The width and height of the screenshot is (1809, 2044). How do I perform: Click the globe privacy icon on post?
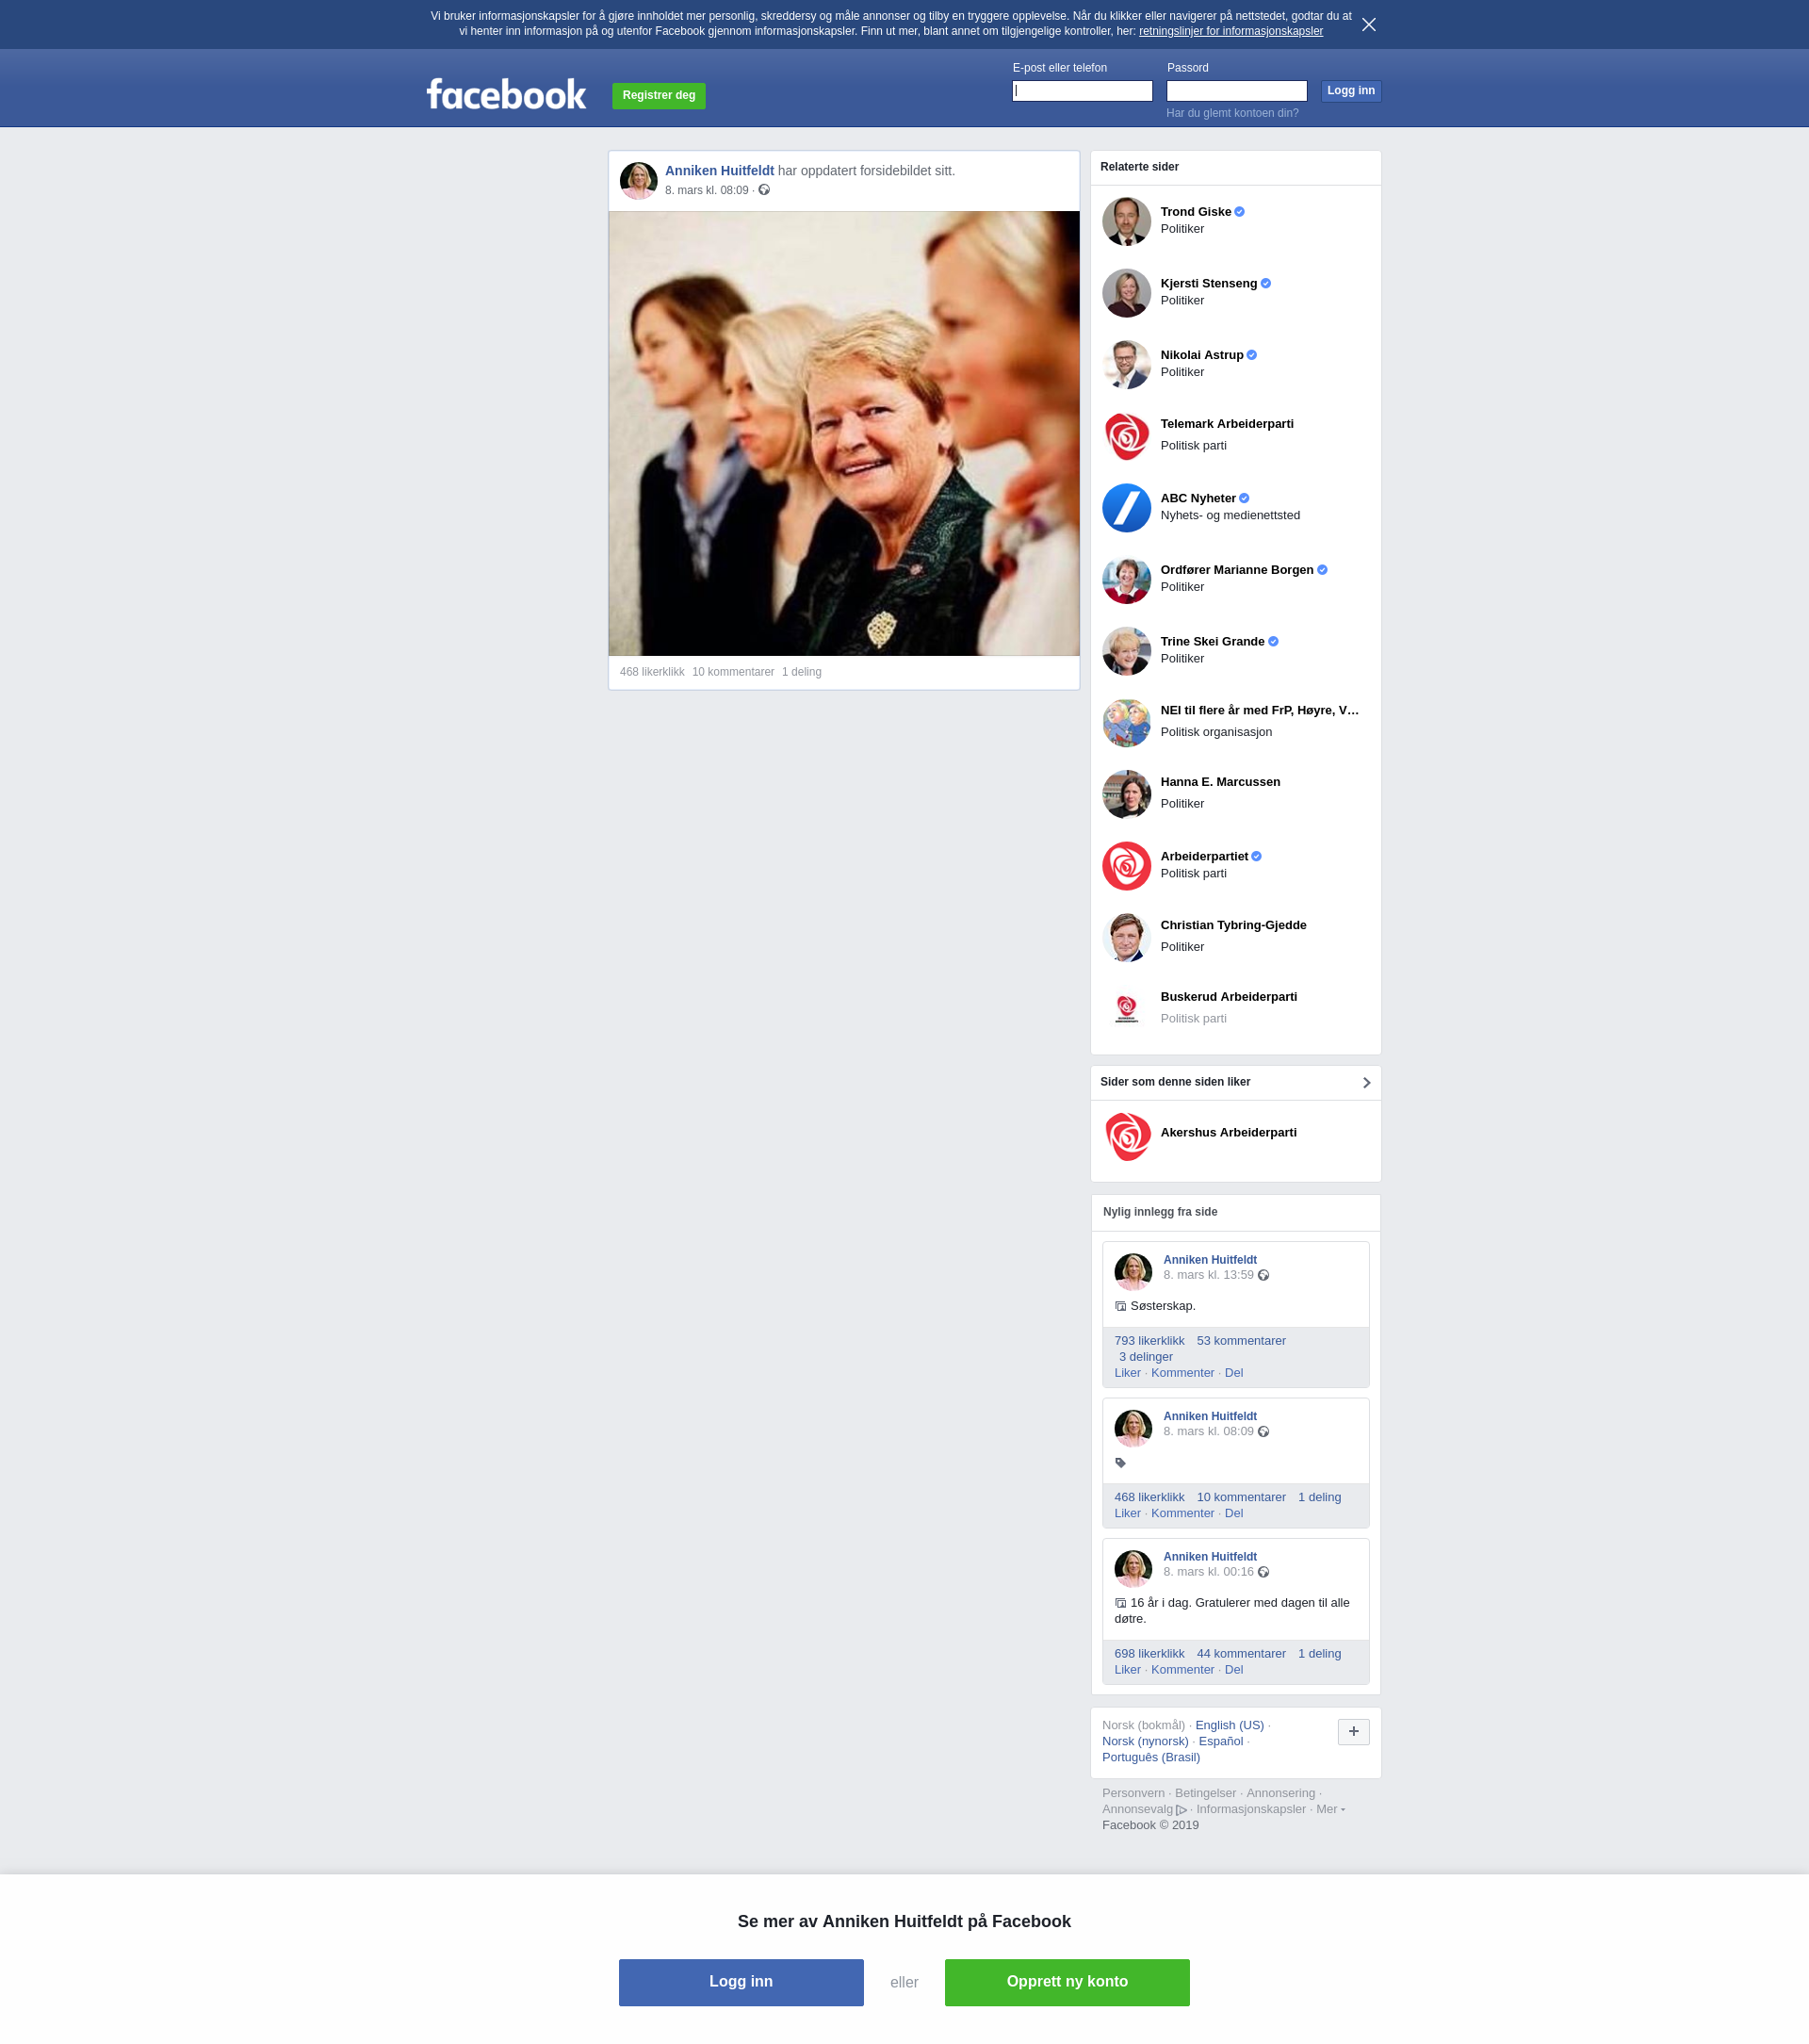pos(764,190)
